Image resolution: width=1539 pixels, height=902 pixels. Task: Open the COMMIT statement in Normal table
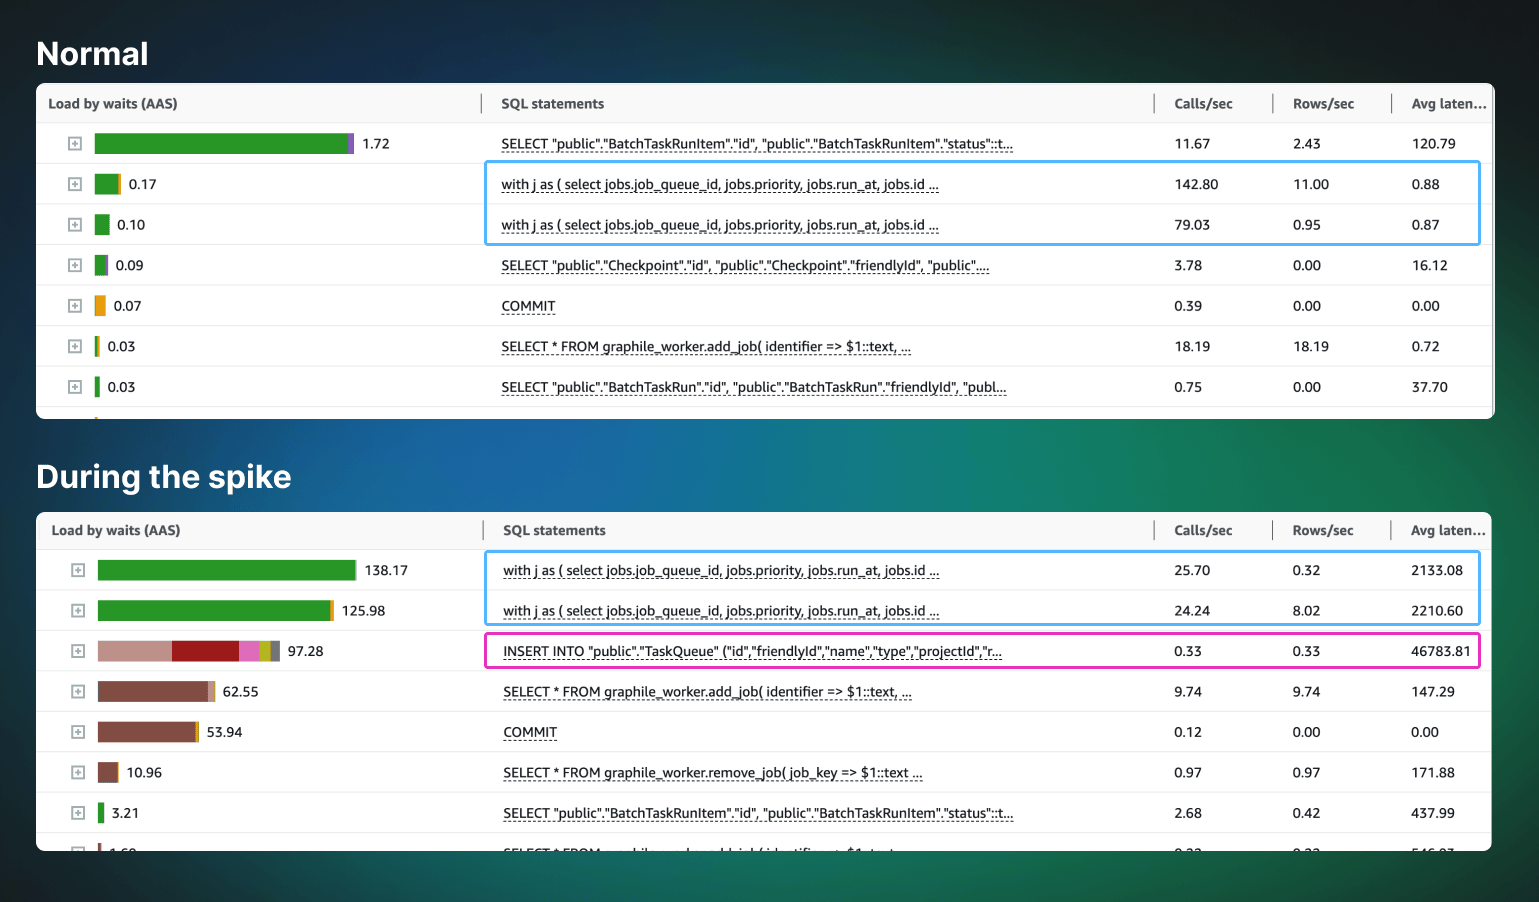point(528,306)
